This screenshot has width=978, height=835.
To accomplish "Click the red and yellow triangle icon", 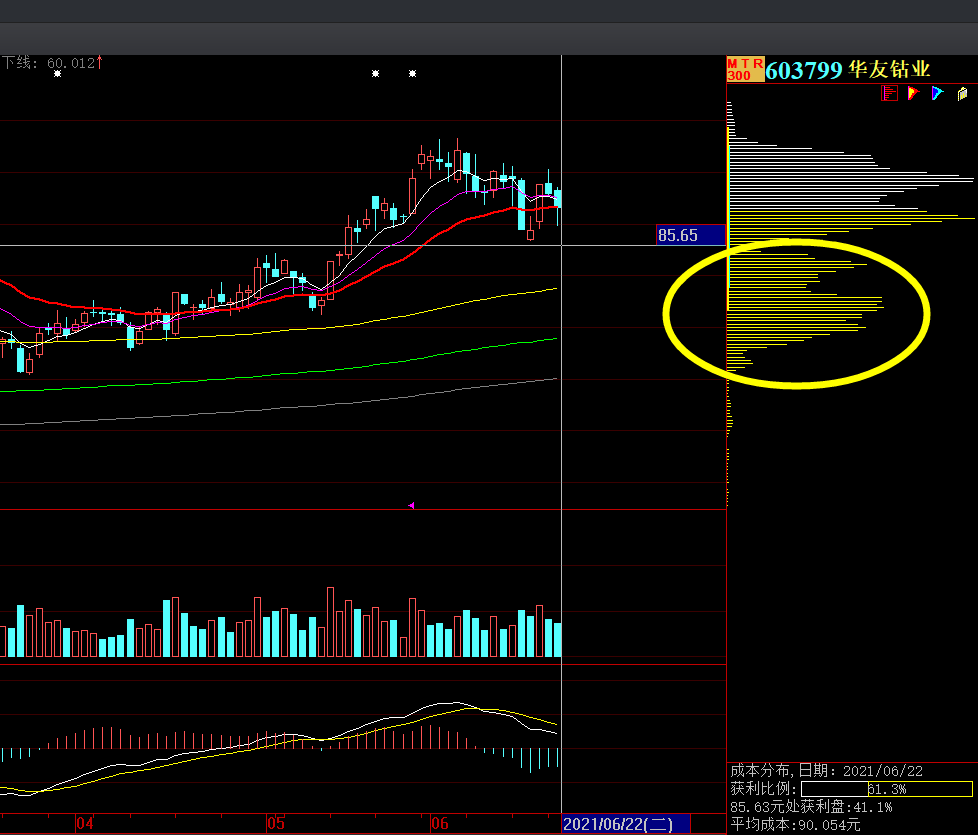I will click(913, 93).
